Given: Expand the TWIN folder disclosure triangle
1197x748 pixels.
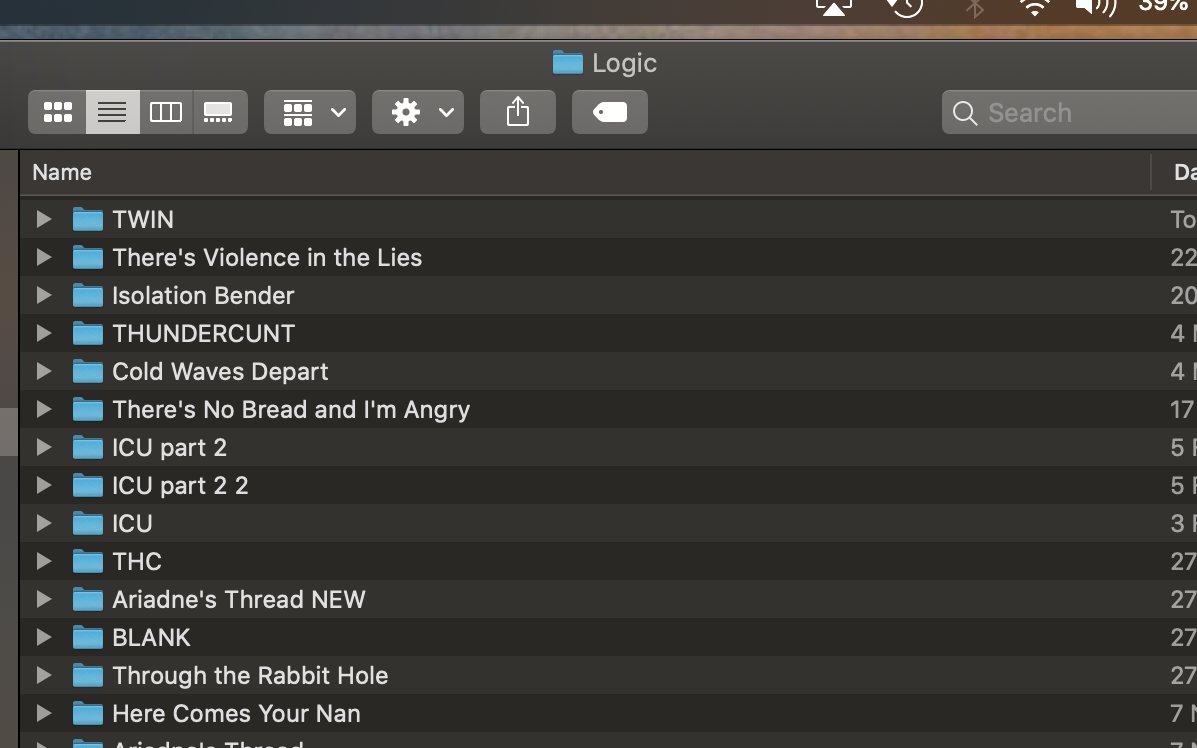Looking at the screenshot, I should 43,219.
